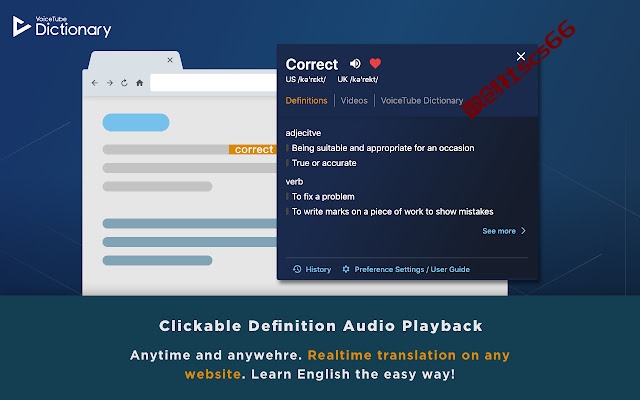Click the VoiceTube Dictionary logo icon
The height and width of the screenshot is (400, 640).
[x=21, y=26]
